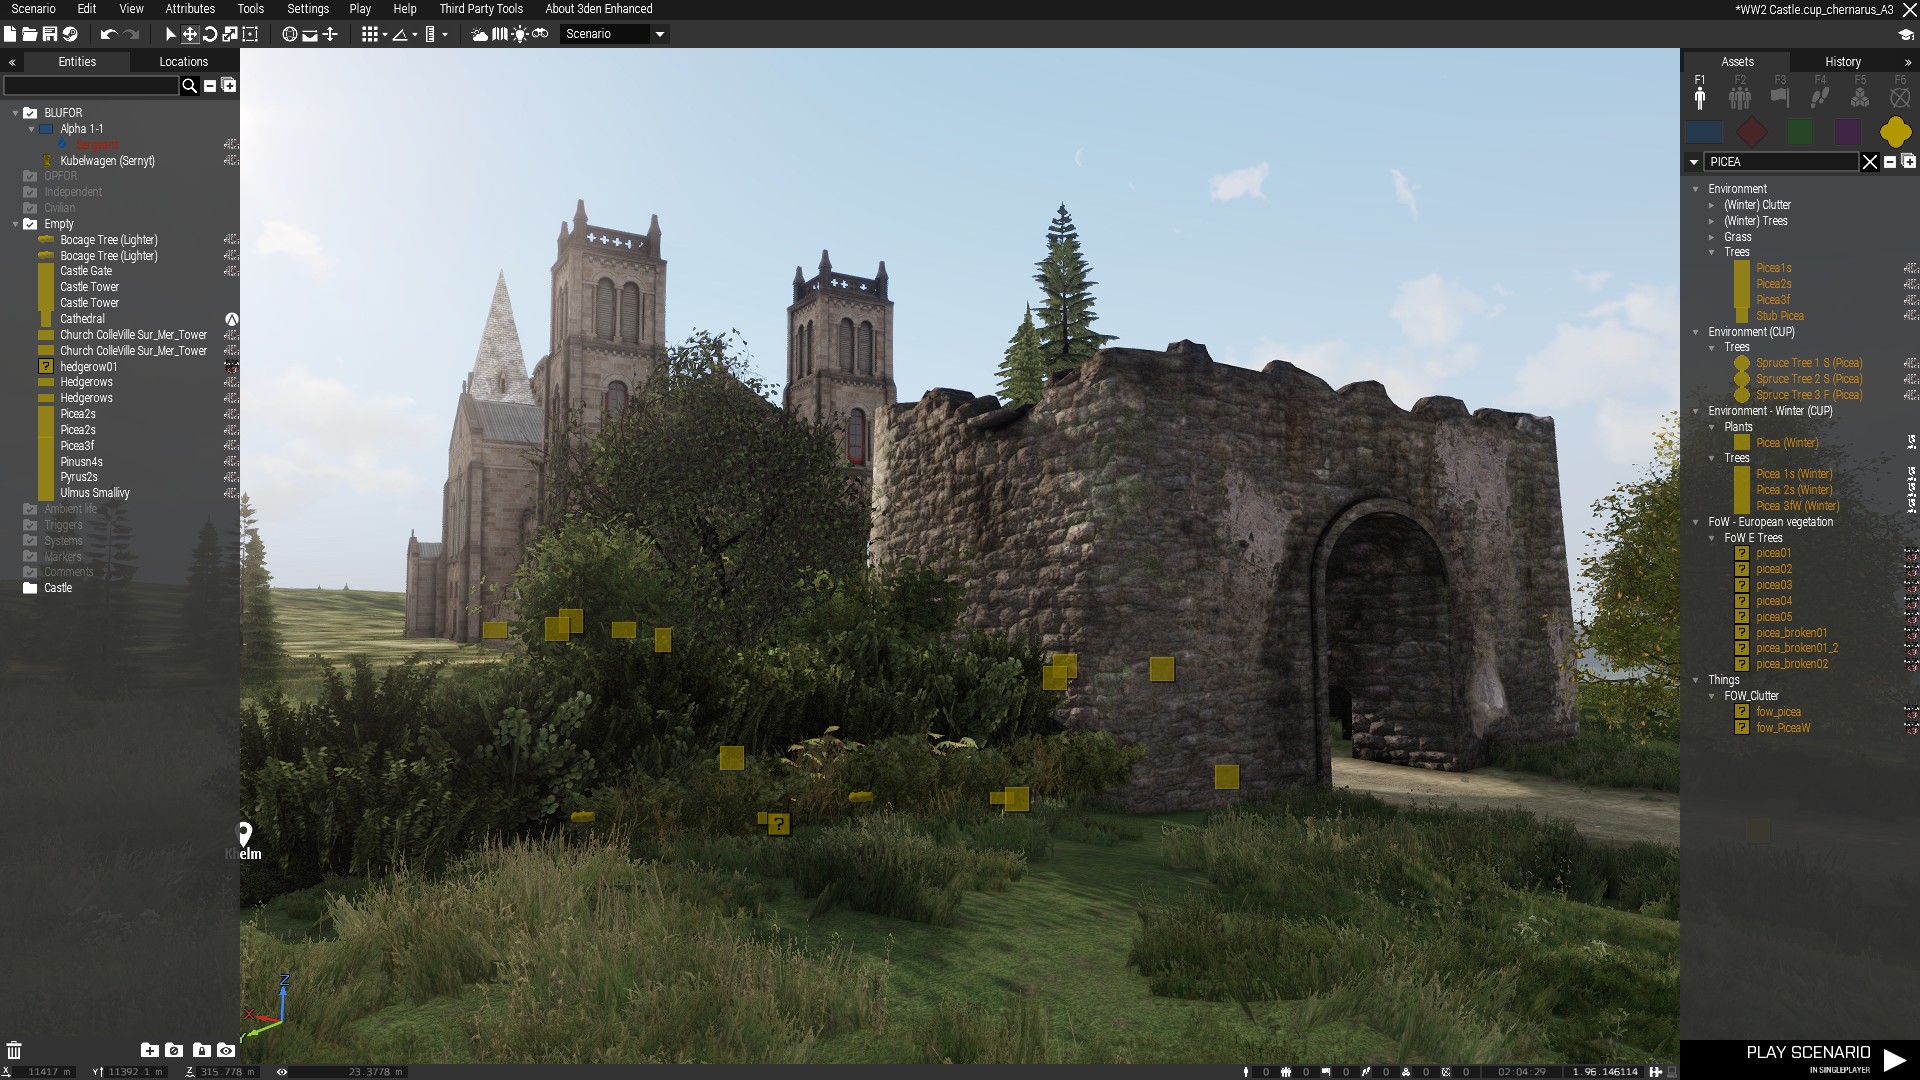1920x1080 pixels.
Task: Collapse the BLUFOR tree folder
Action: 15,113
